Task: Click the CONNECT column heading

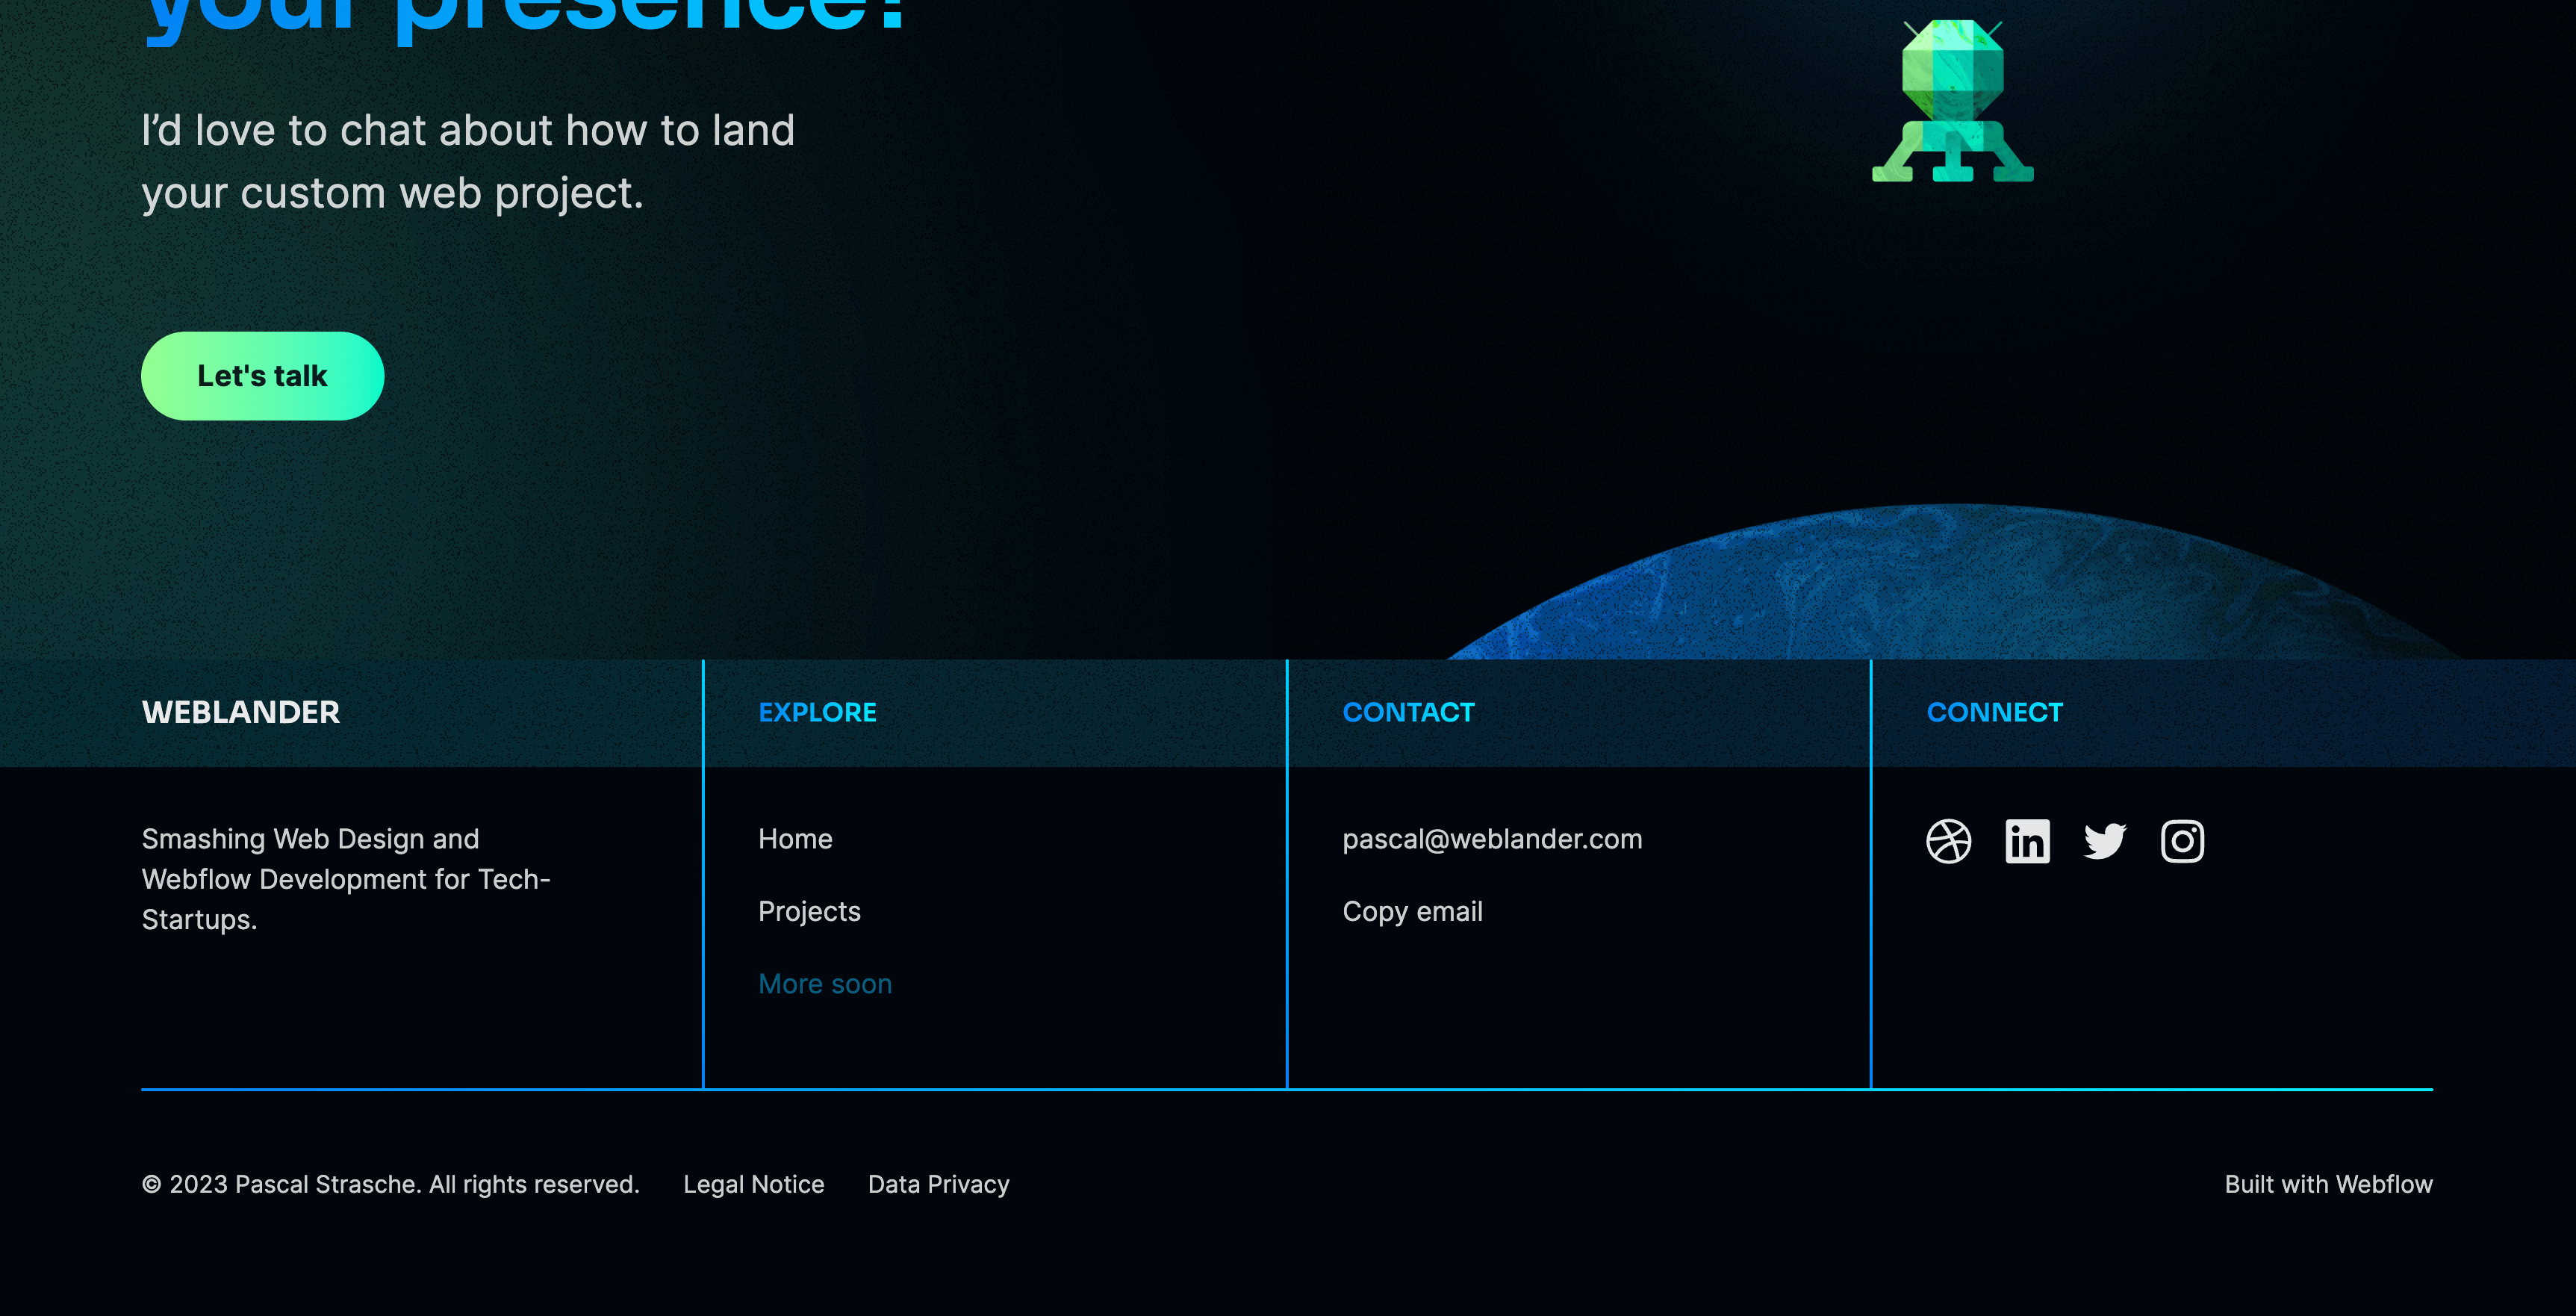Action: coord(1994,712)
